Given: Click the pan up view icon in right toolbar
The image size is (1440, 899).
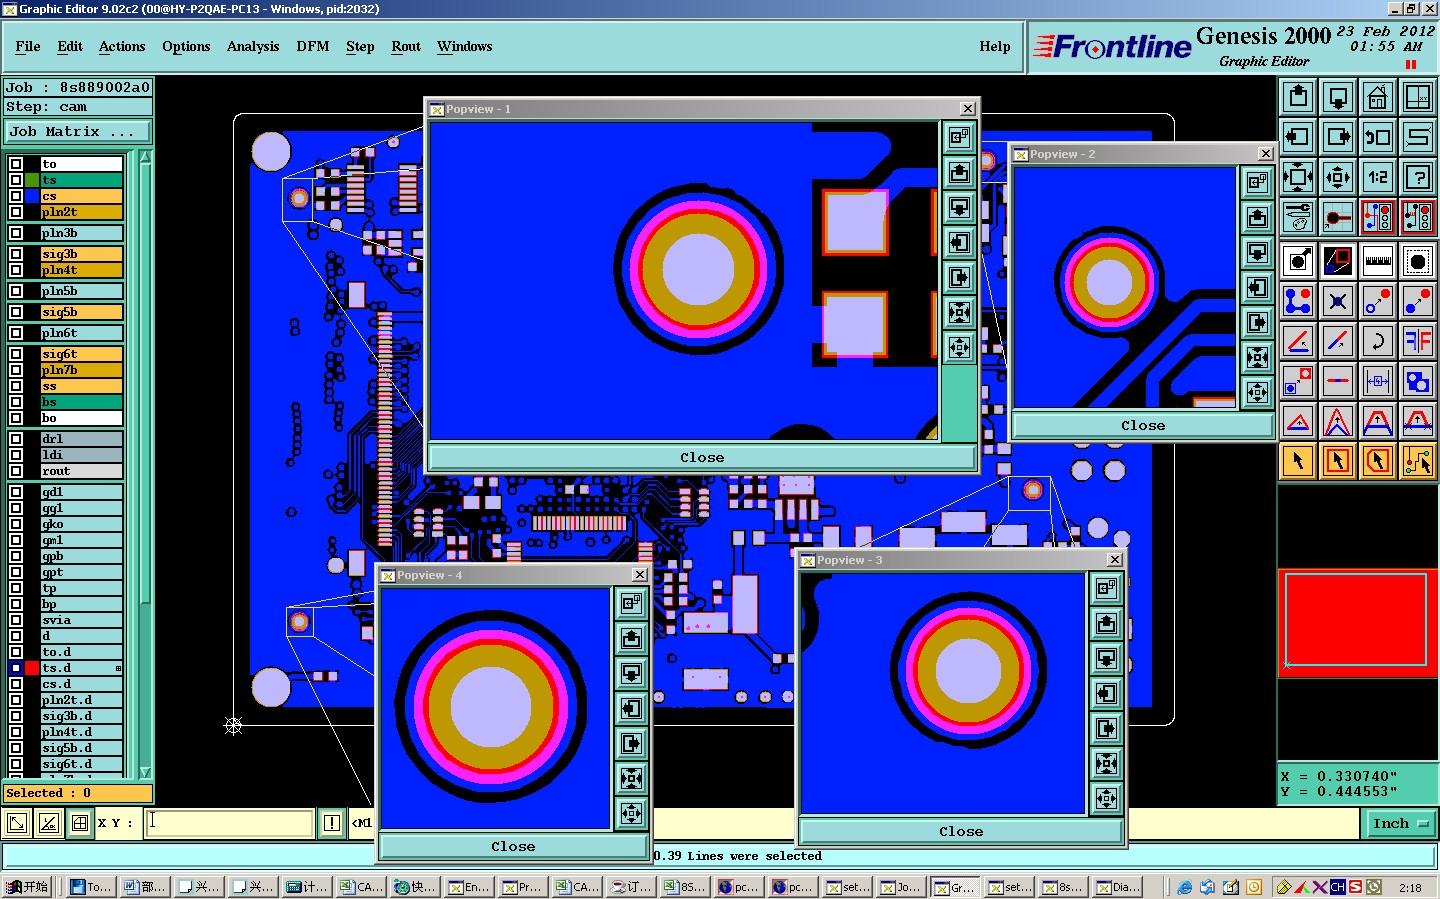Looking at the screenshot, I should [x=1298, y=97].
